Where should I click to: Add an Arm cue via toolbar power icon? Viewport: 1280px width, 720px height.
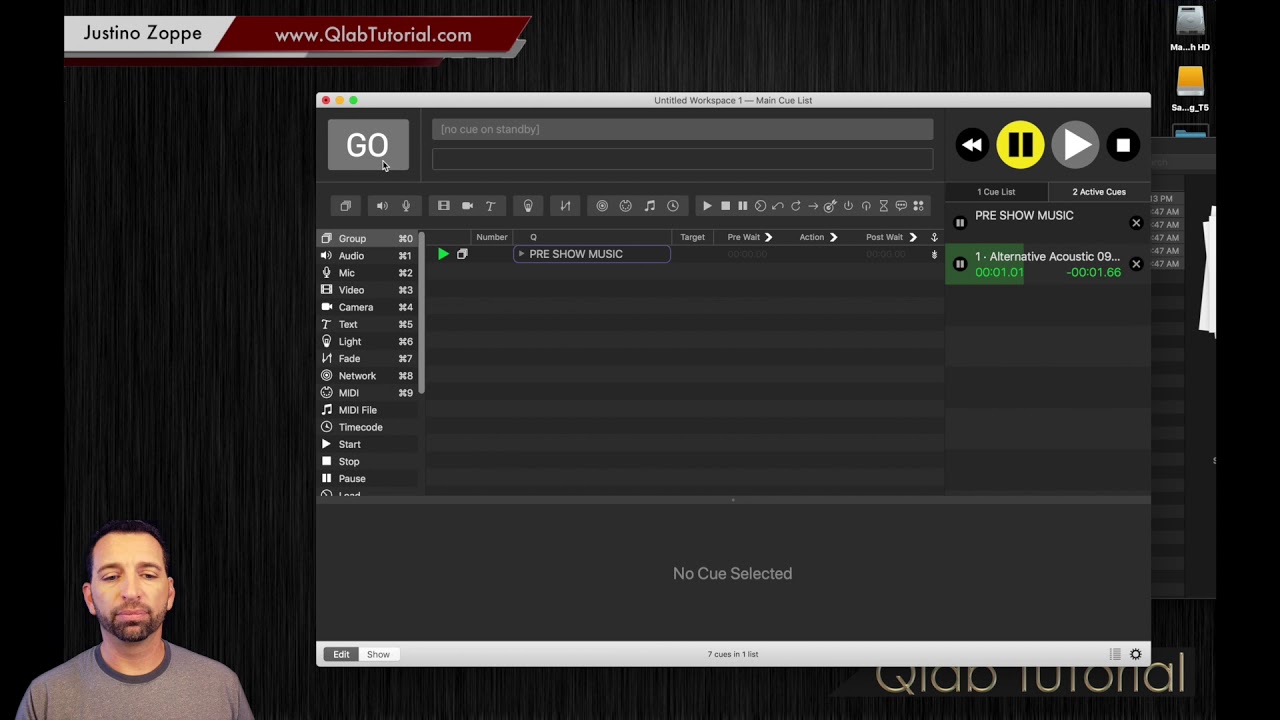coord(848,206)
